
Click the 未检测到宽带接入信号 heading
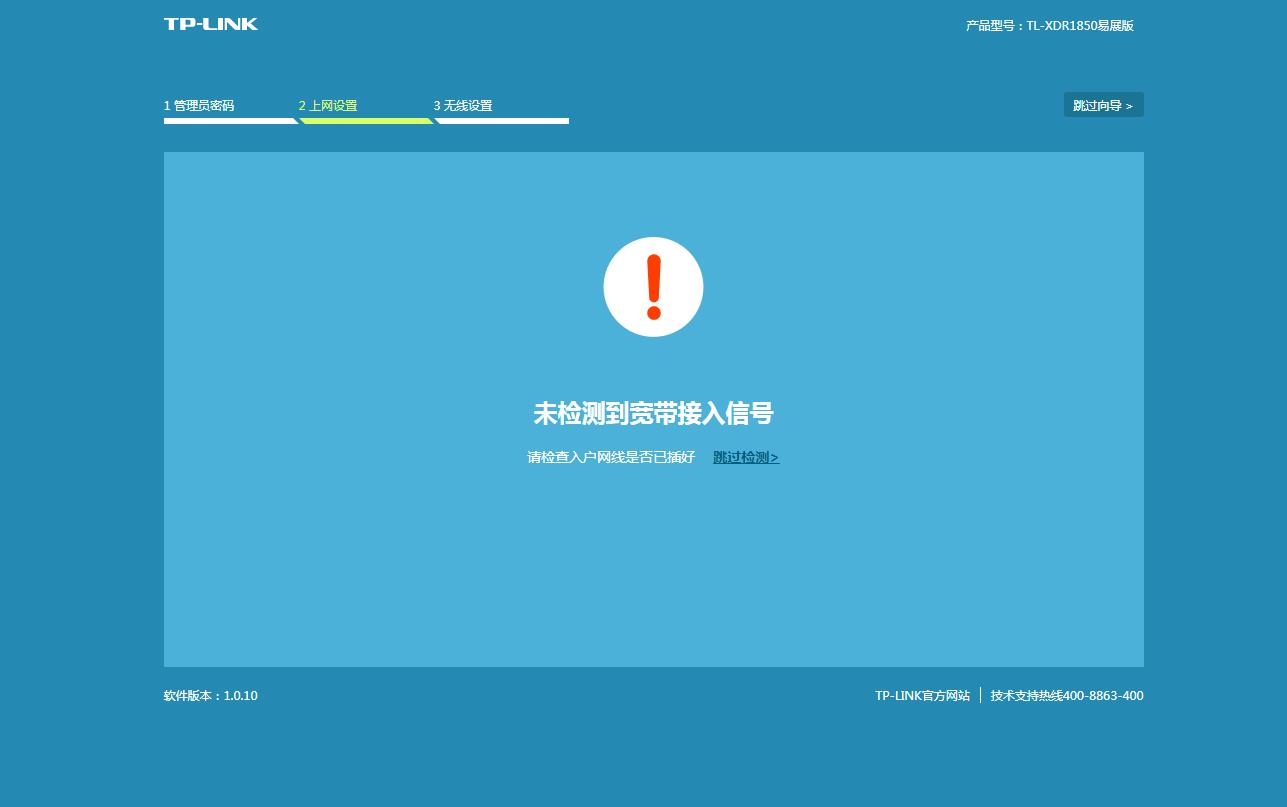653,413
